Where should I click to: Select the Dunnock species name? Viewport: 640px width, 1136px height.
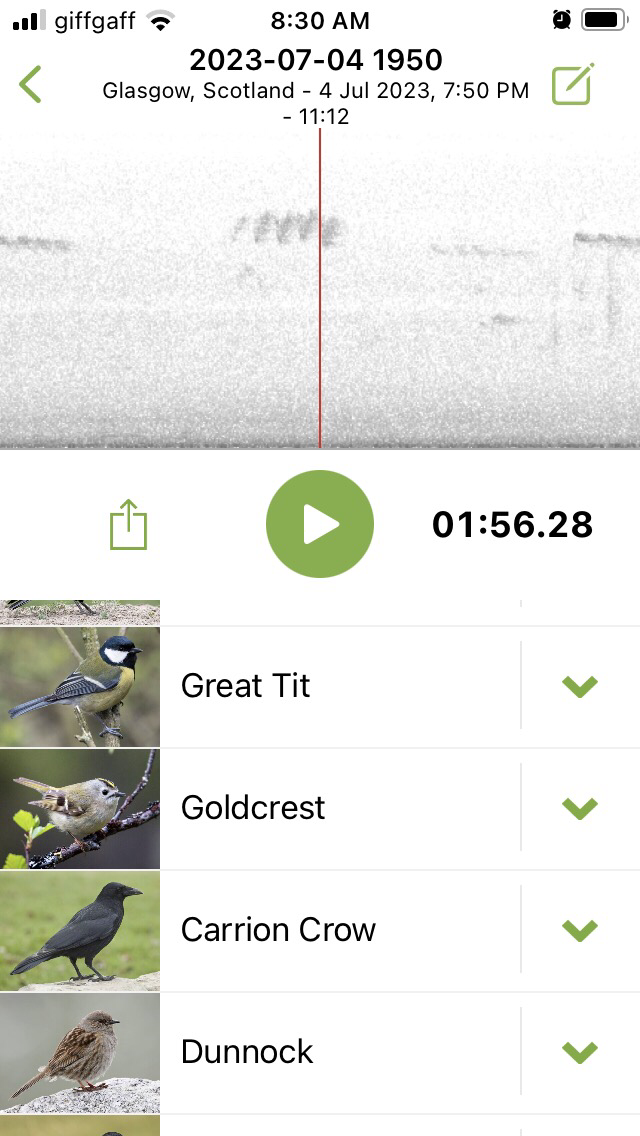(x=247, y=1051)
